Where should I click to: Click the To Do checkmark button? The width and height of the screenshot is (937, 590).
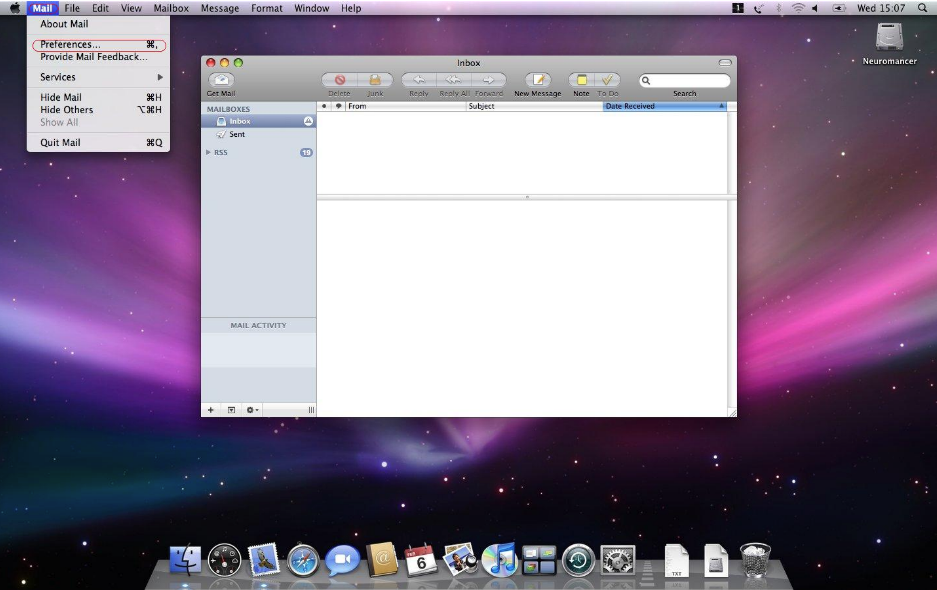pyautogui.click(x=608, y=80)
